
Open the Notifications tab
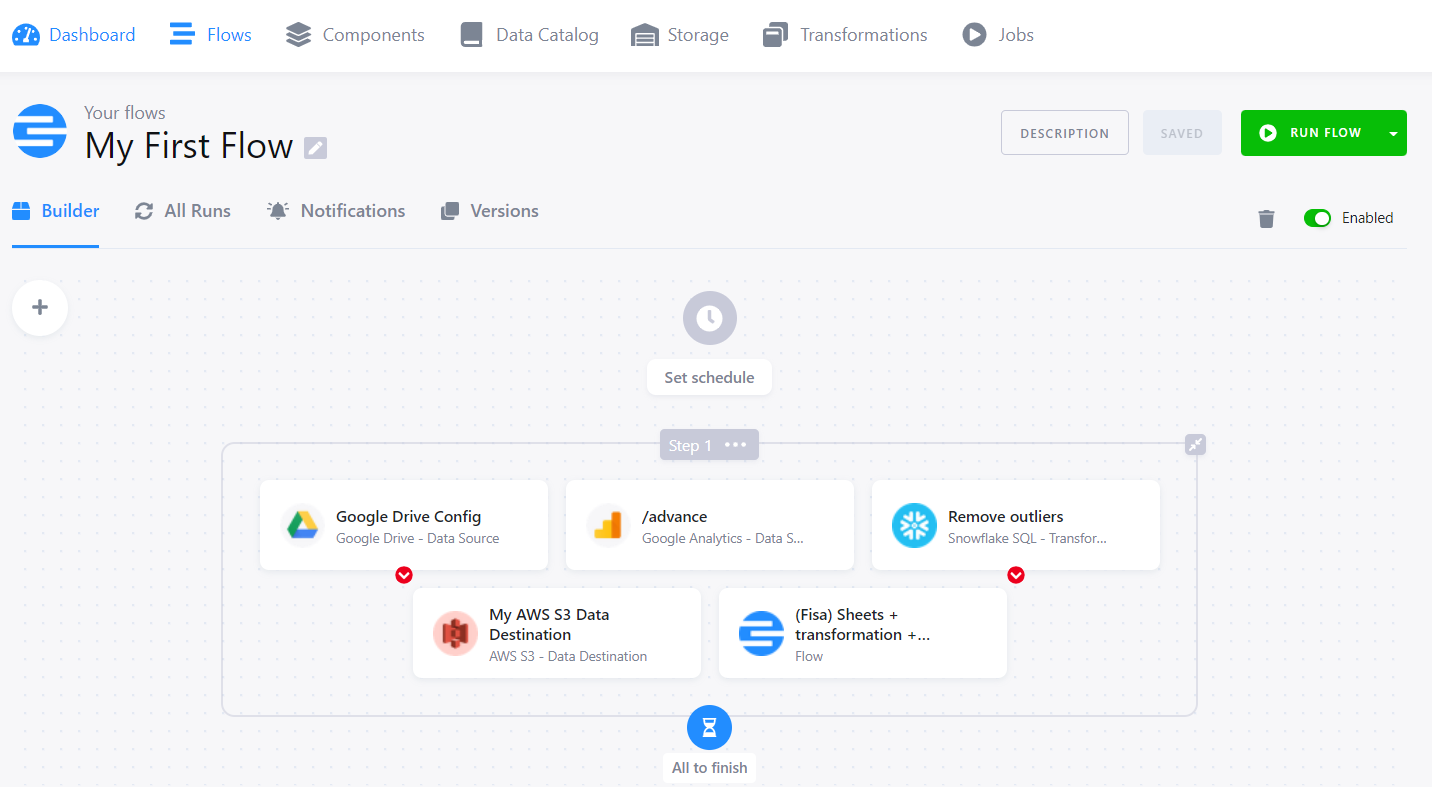[x=336, y=211]
